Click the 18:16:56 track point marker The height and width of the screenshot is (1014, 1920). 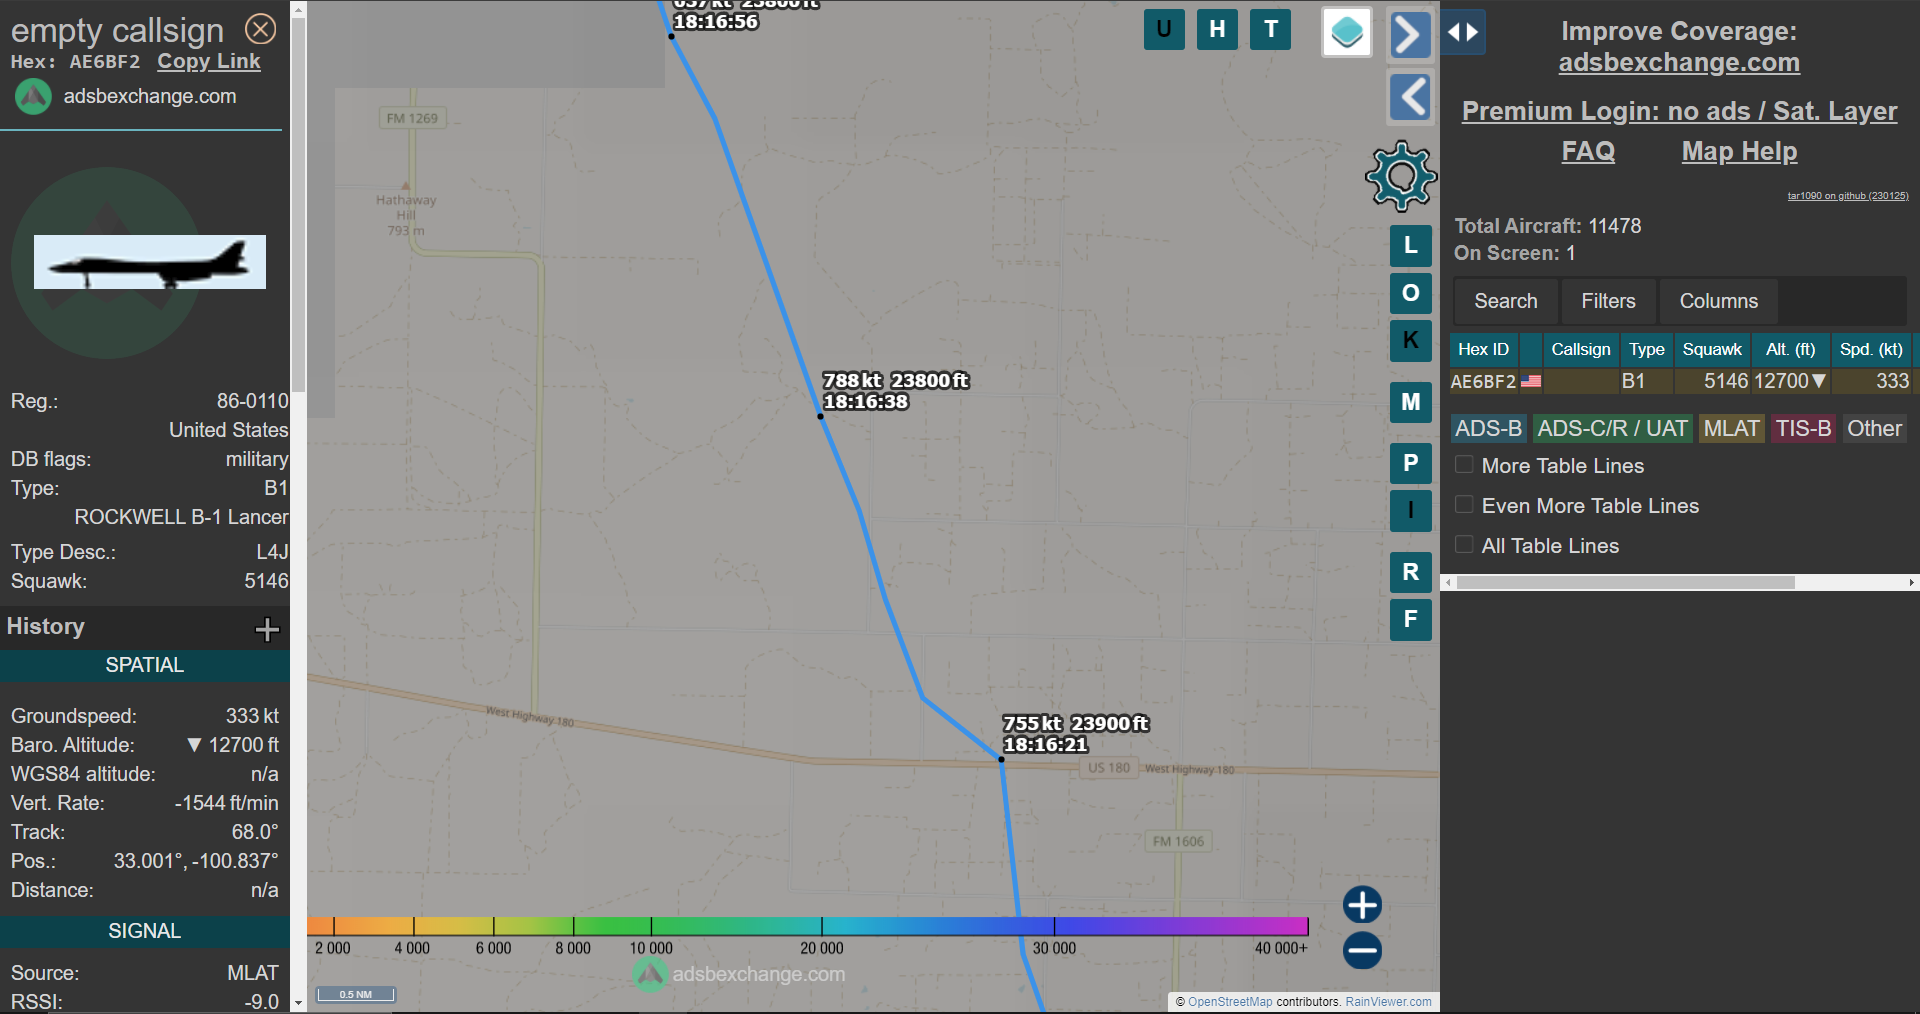tap(671, 36)
